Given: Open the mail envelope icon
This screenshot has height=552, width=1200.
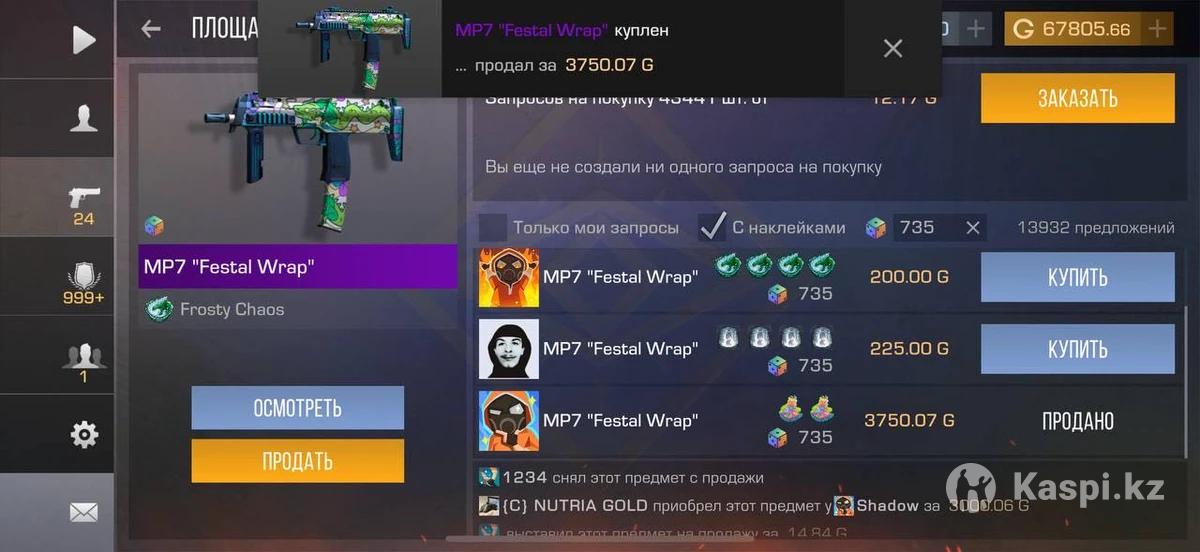Looking at the screenshot, I should [84, 512].
